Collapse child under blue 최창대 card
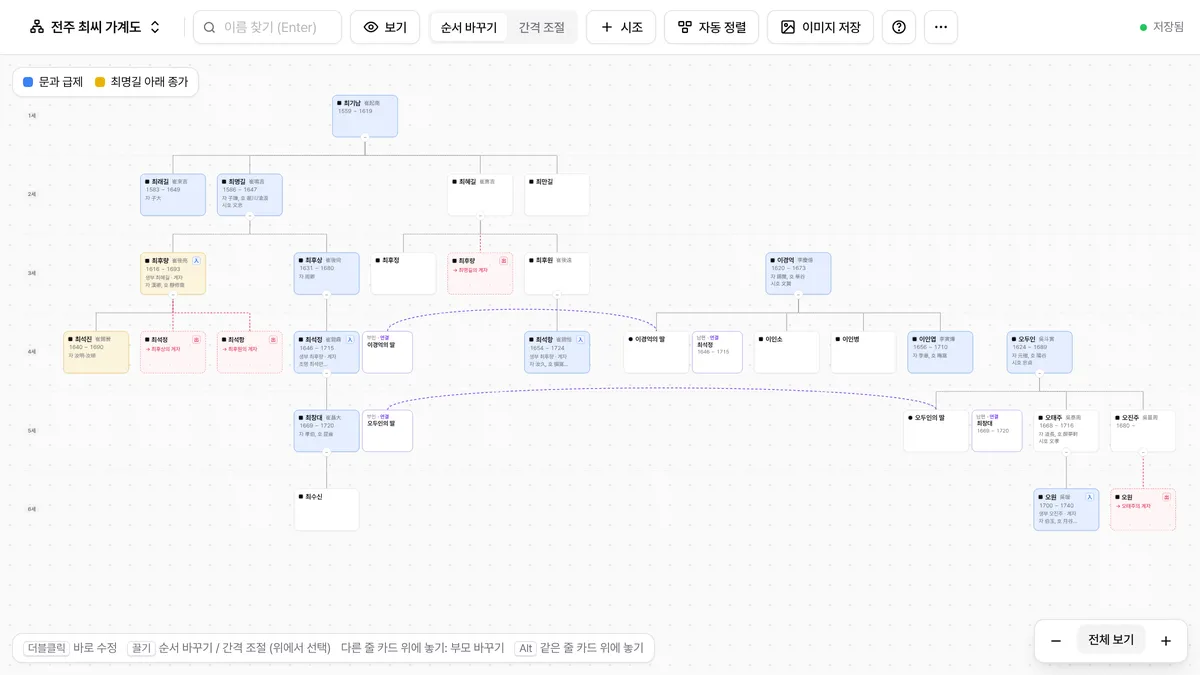This screenshot has height=675, width=1200. click(x=327, y=452)
